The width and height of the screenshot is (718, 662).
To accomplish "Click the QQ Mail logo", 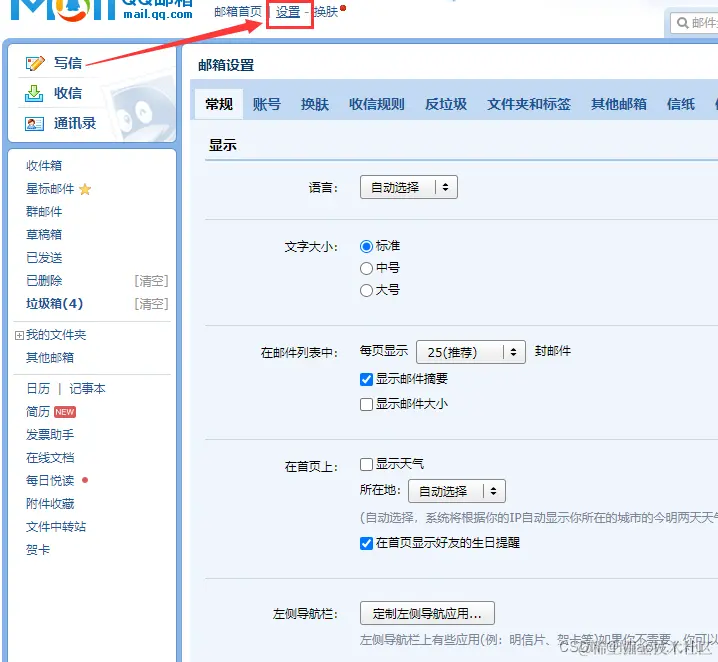I will 100,10.
